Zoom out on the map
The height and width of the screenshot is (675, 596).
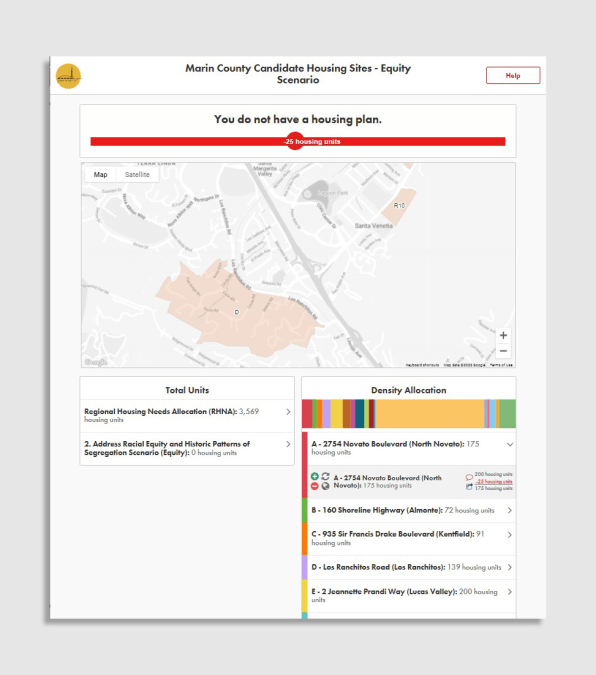point(503,351)
